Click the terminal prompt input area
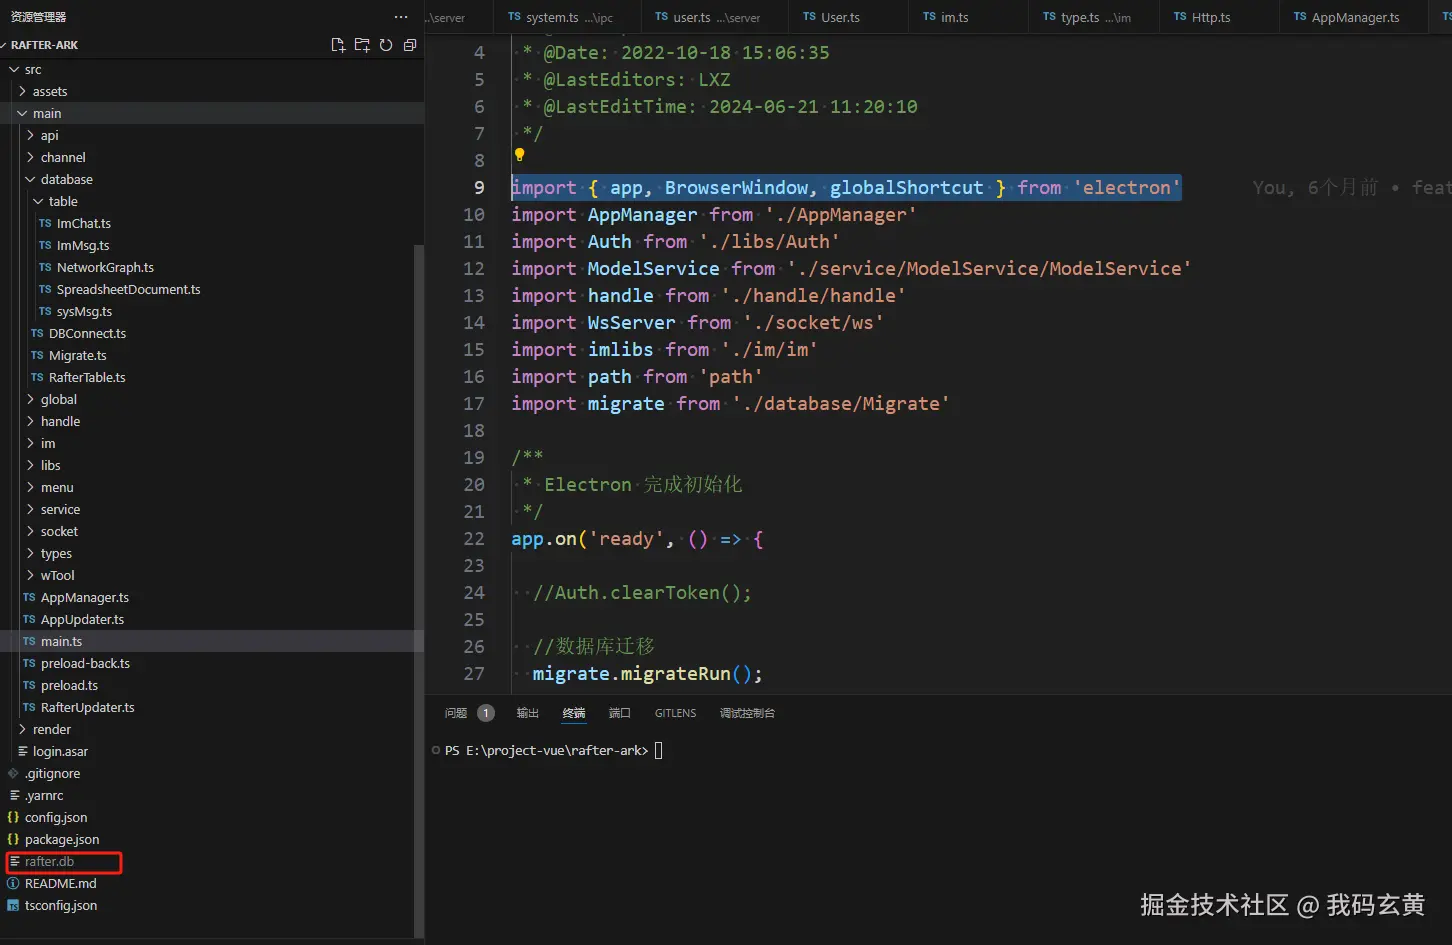Screen dimensions: 1452x945 [658, 750]
